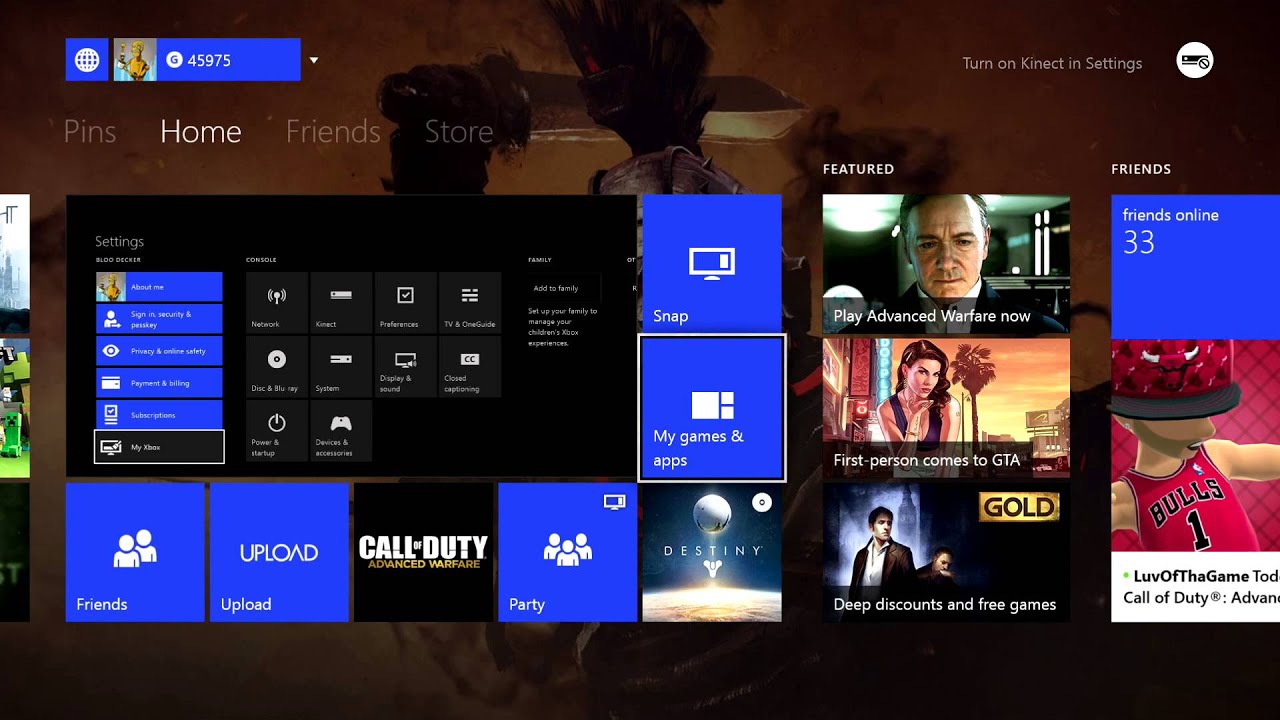The width and height of the screenshot is (1280, 720).
Task: Click the Settings title text
Action: 119,241
